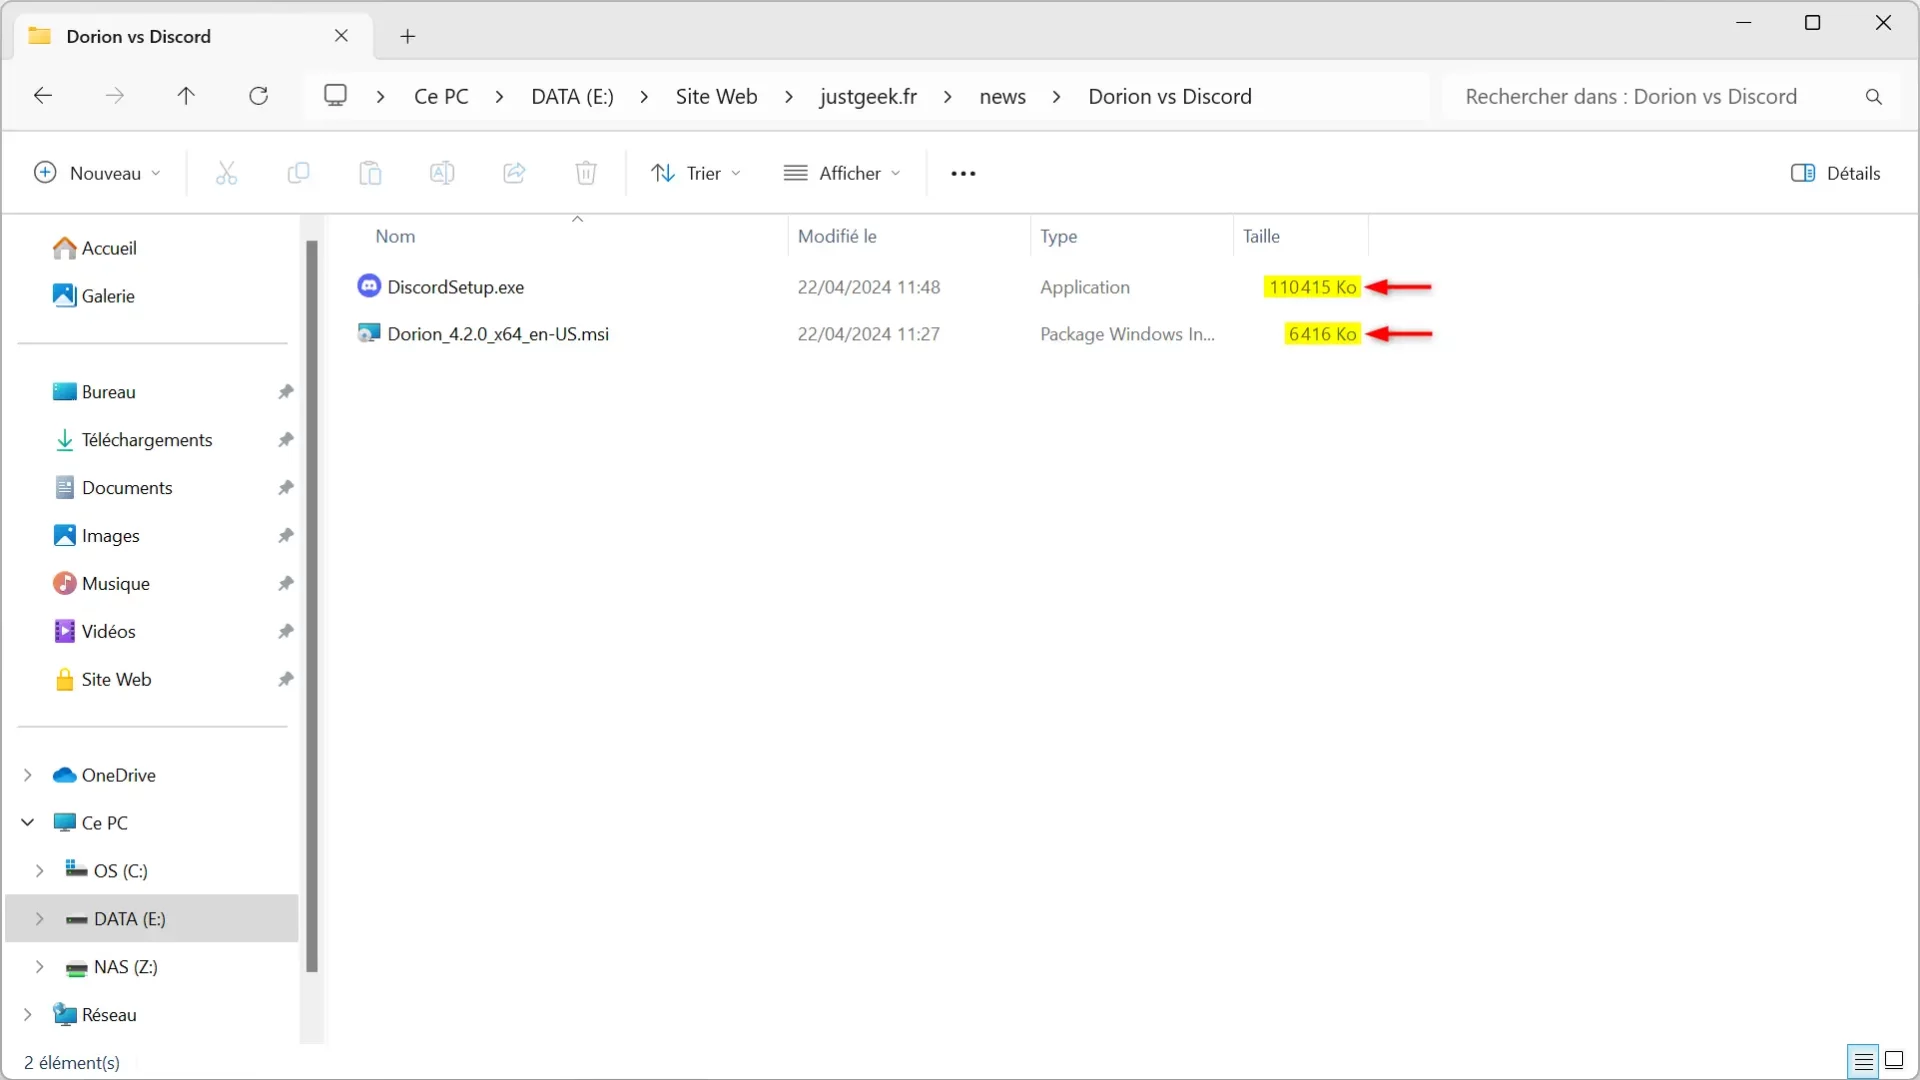Refresh the current folder view
The image size is (1920, 1080).
[x=258, y=96]
